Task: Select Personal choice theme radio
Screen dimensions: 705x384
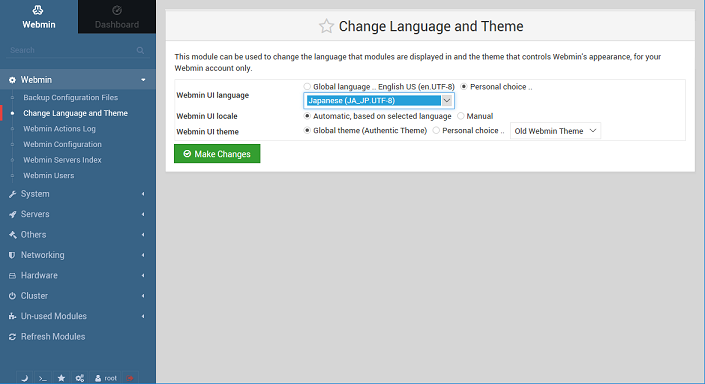Action: click(436, 130)
